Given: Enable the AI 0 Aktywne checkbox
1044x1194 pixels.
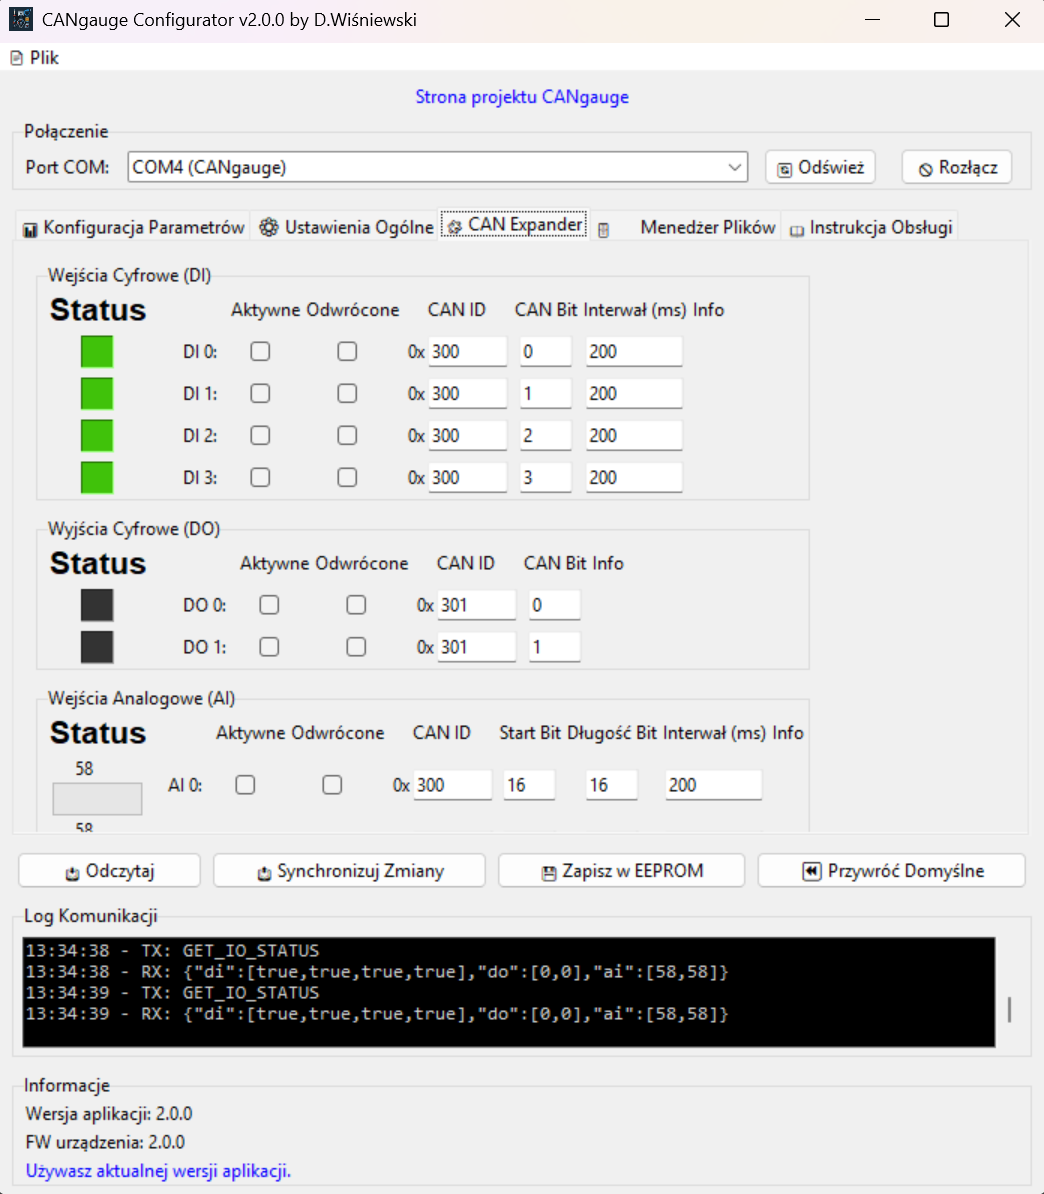Looking at the screenshot, I should click(245, 785).
